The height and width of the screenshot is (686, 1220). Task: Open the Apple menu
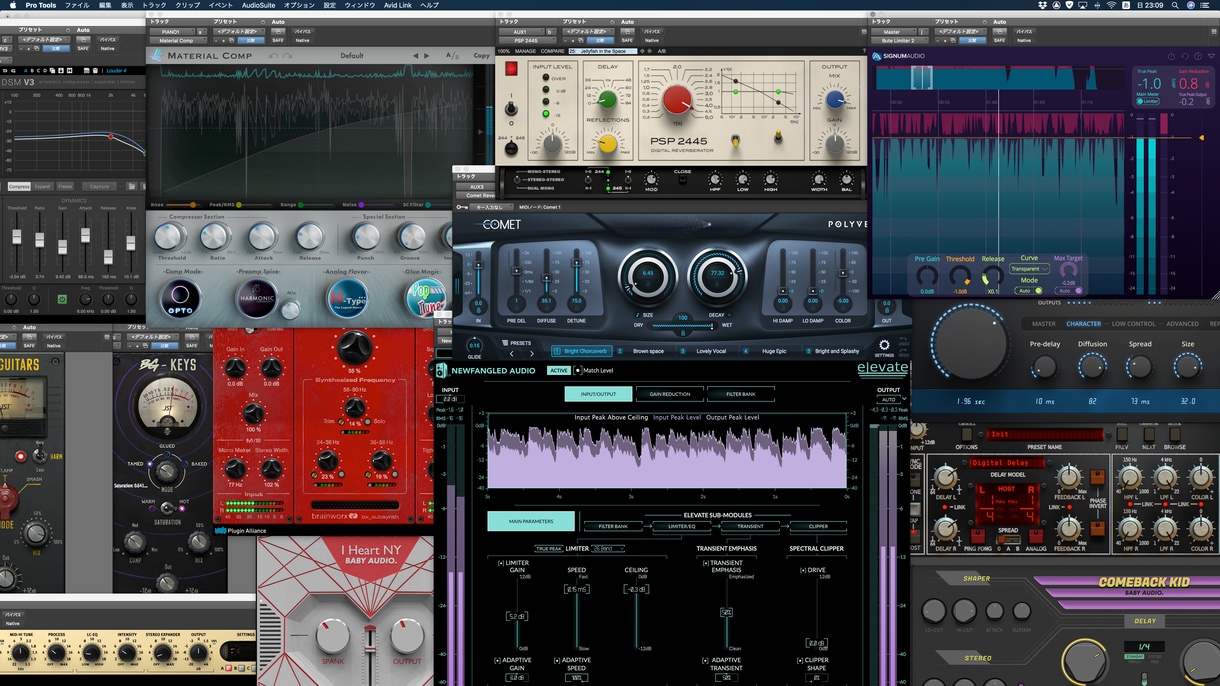point(11,5)
